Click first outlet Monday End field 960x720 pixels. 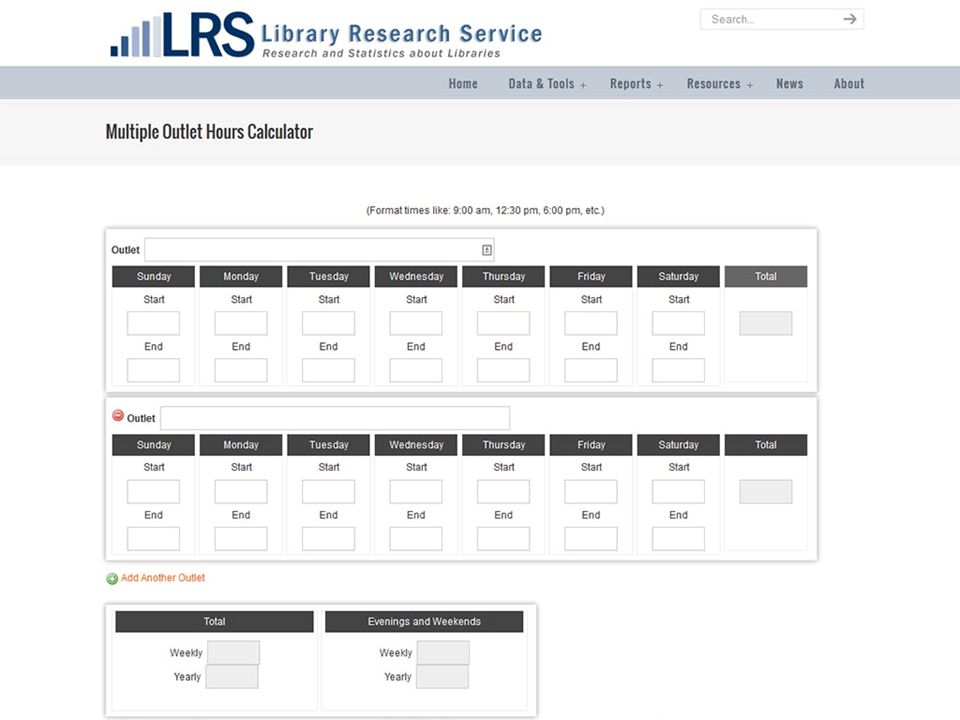(241, 370)
